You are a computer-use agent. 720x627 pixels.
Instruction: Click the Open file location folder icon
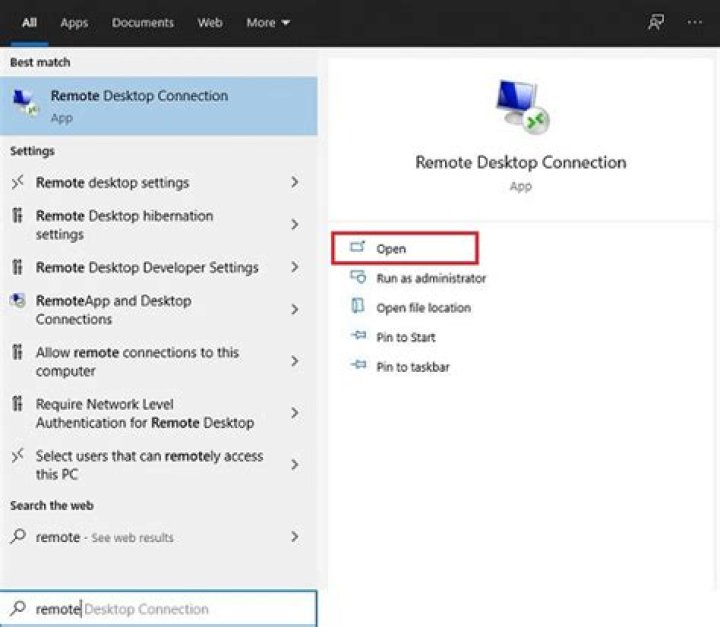click(358, 306)
